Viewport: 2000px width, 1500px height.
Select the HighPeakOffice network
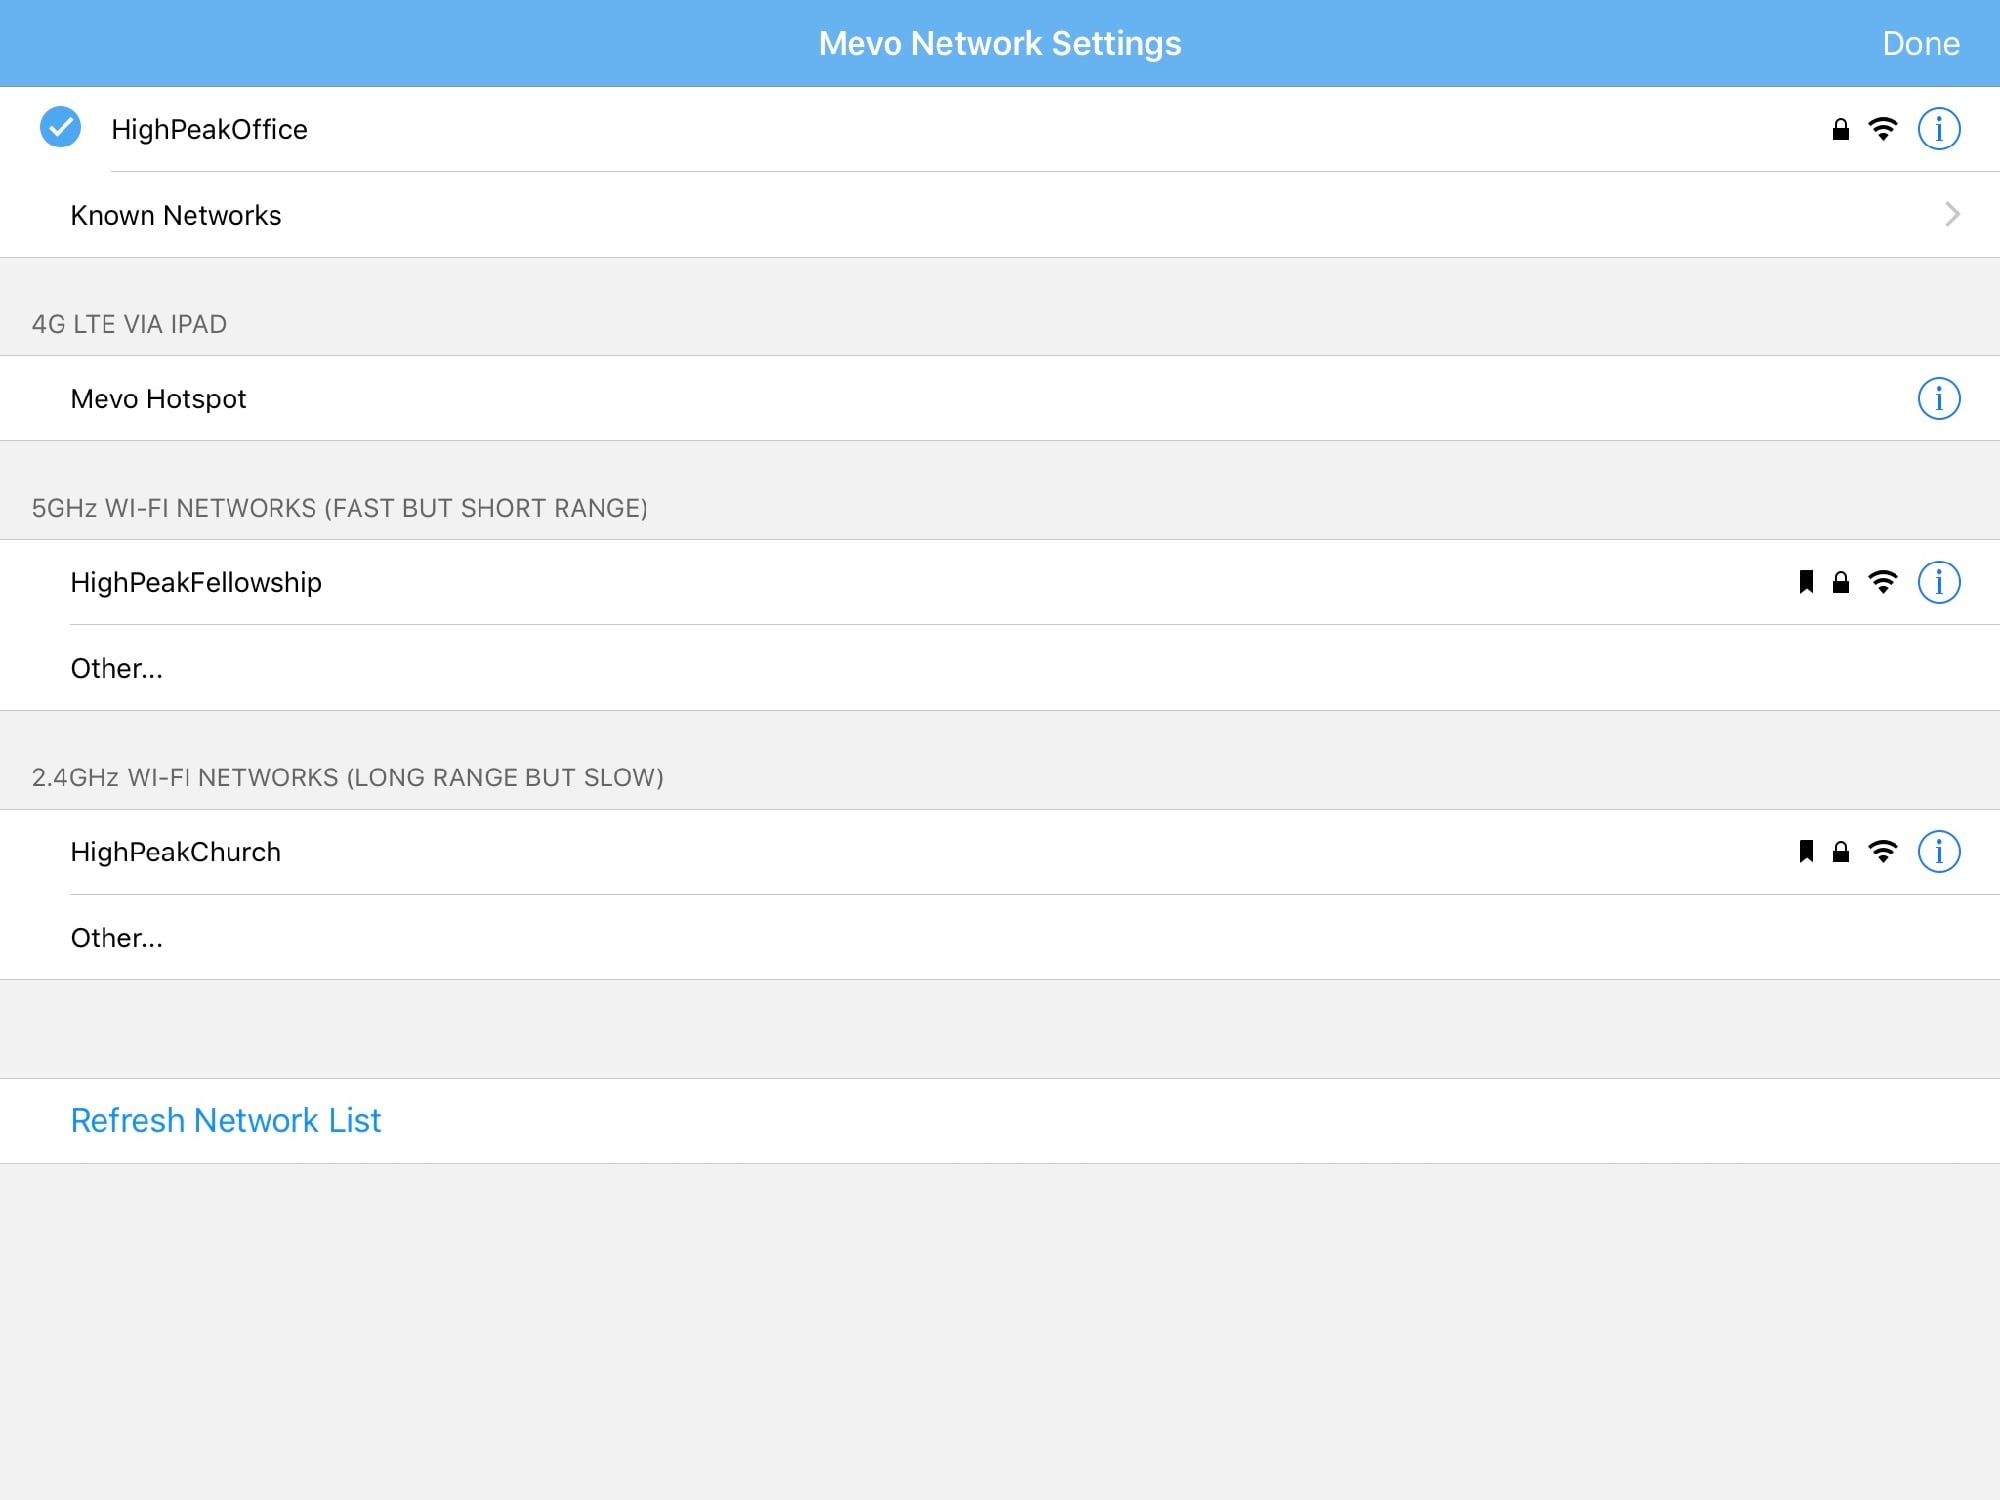pos(1000,129)
